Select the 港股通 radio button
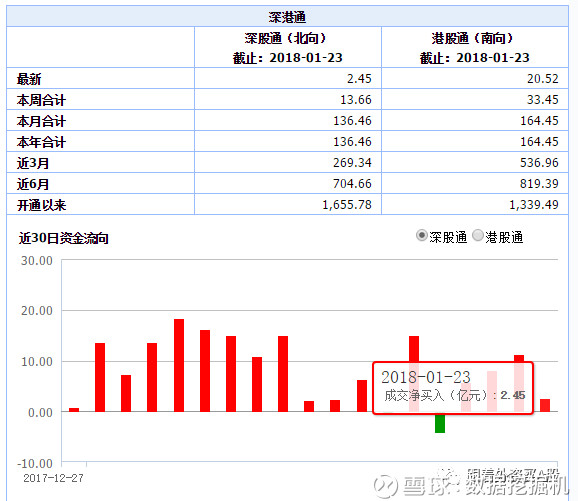The image size is (578, 501). click(478, 236)
